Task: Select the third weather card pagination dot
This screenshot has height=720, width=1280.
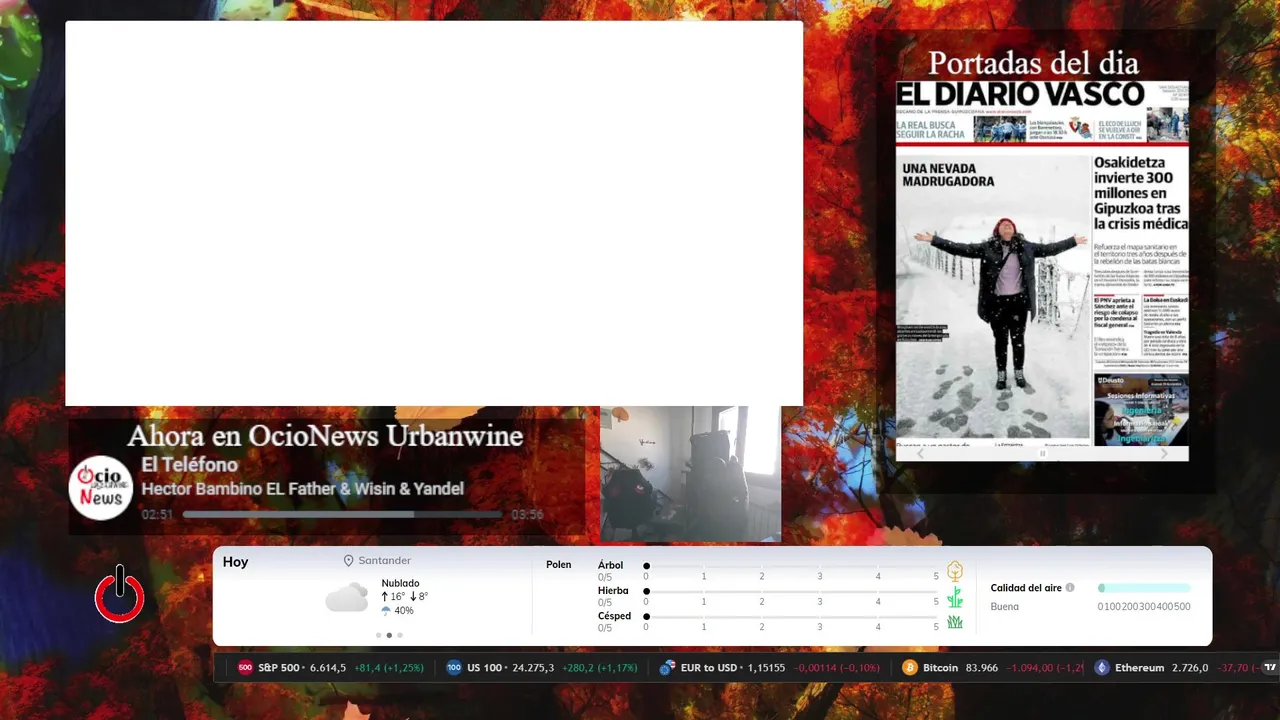Action: click(x=400, y=635)
